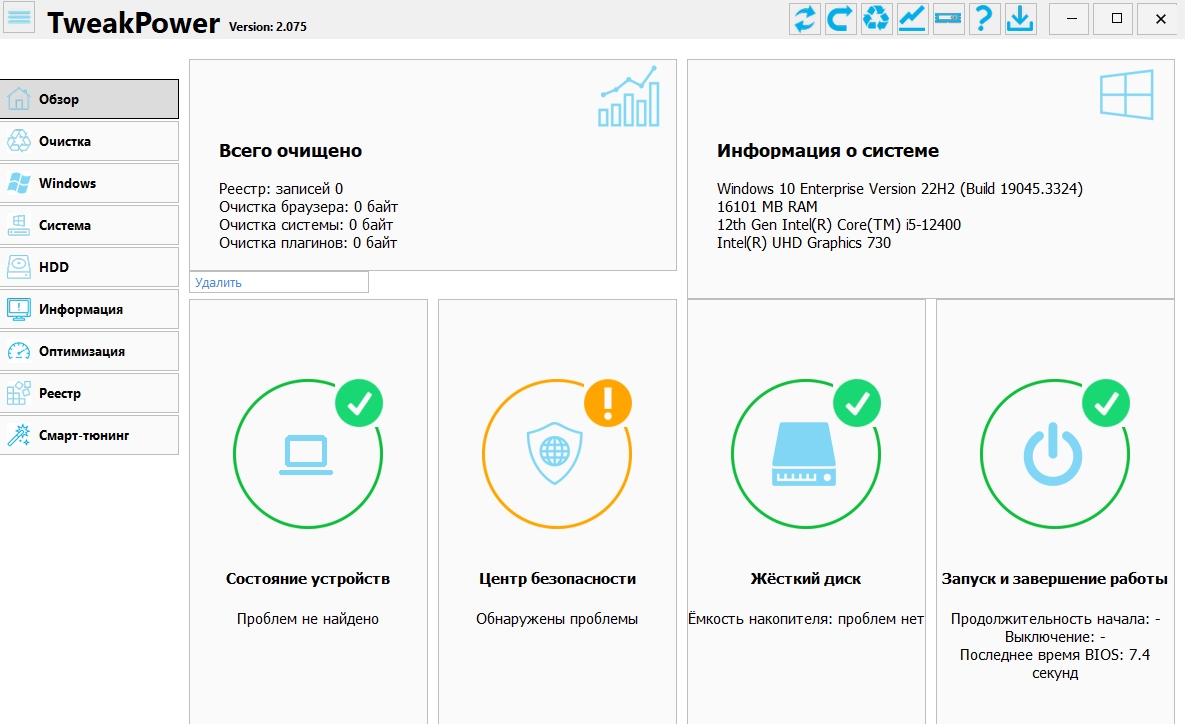The height and width of the screenshot is (724, 1185).
Task: Open Запуск и завершение работы heading
Action: (1054, 579)
